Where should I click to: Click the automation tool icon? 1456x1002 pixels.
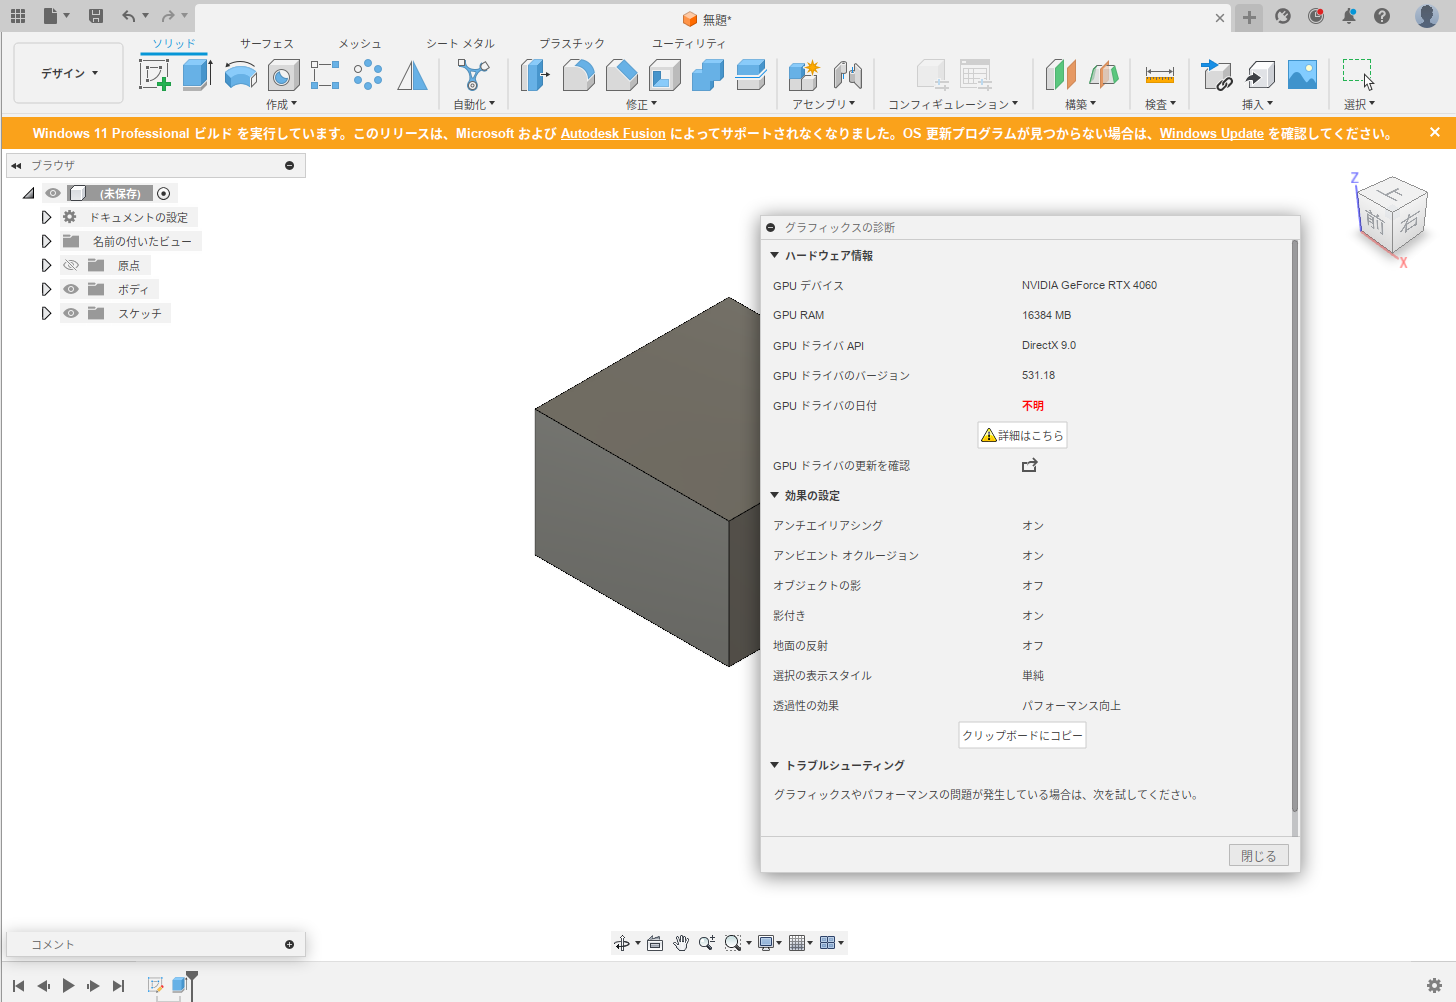(473, 75)
